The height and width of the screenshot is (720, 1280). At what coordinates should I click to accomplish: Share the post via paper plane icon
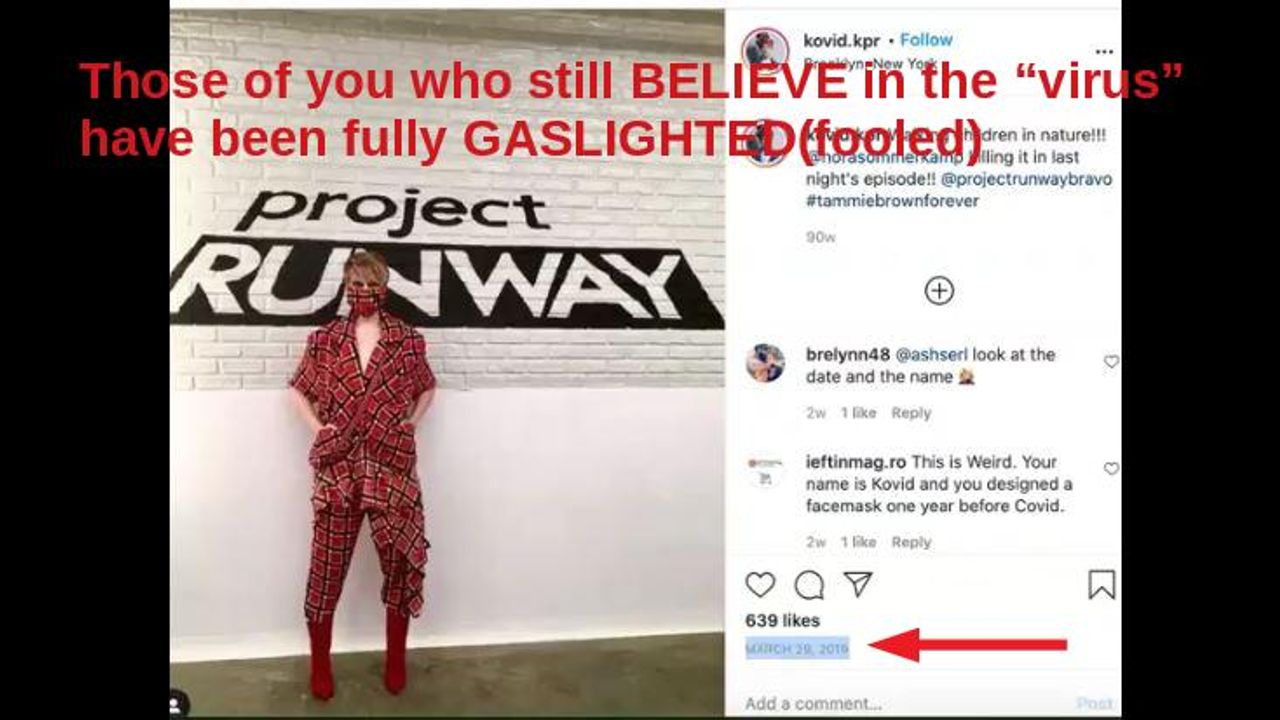[858, 584]
